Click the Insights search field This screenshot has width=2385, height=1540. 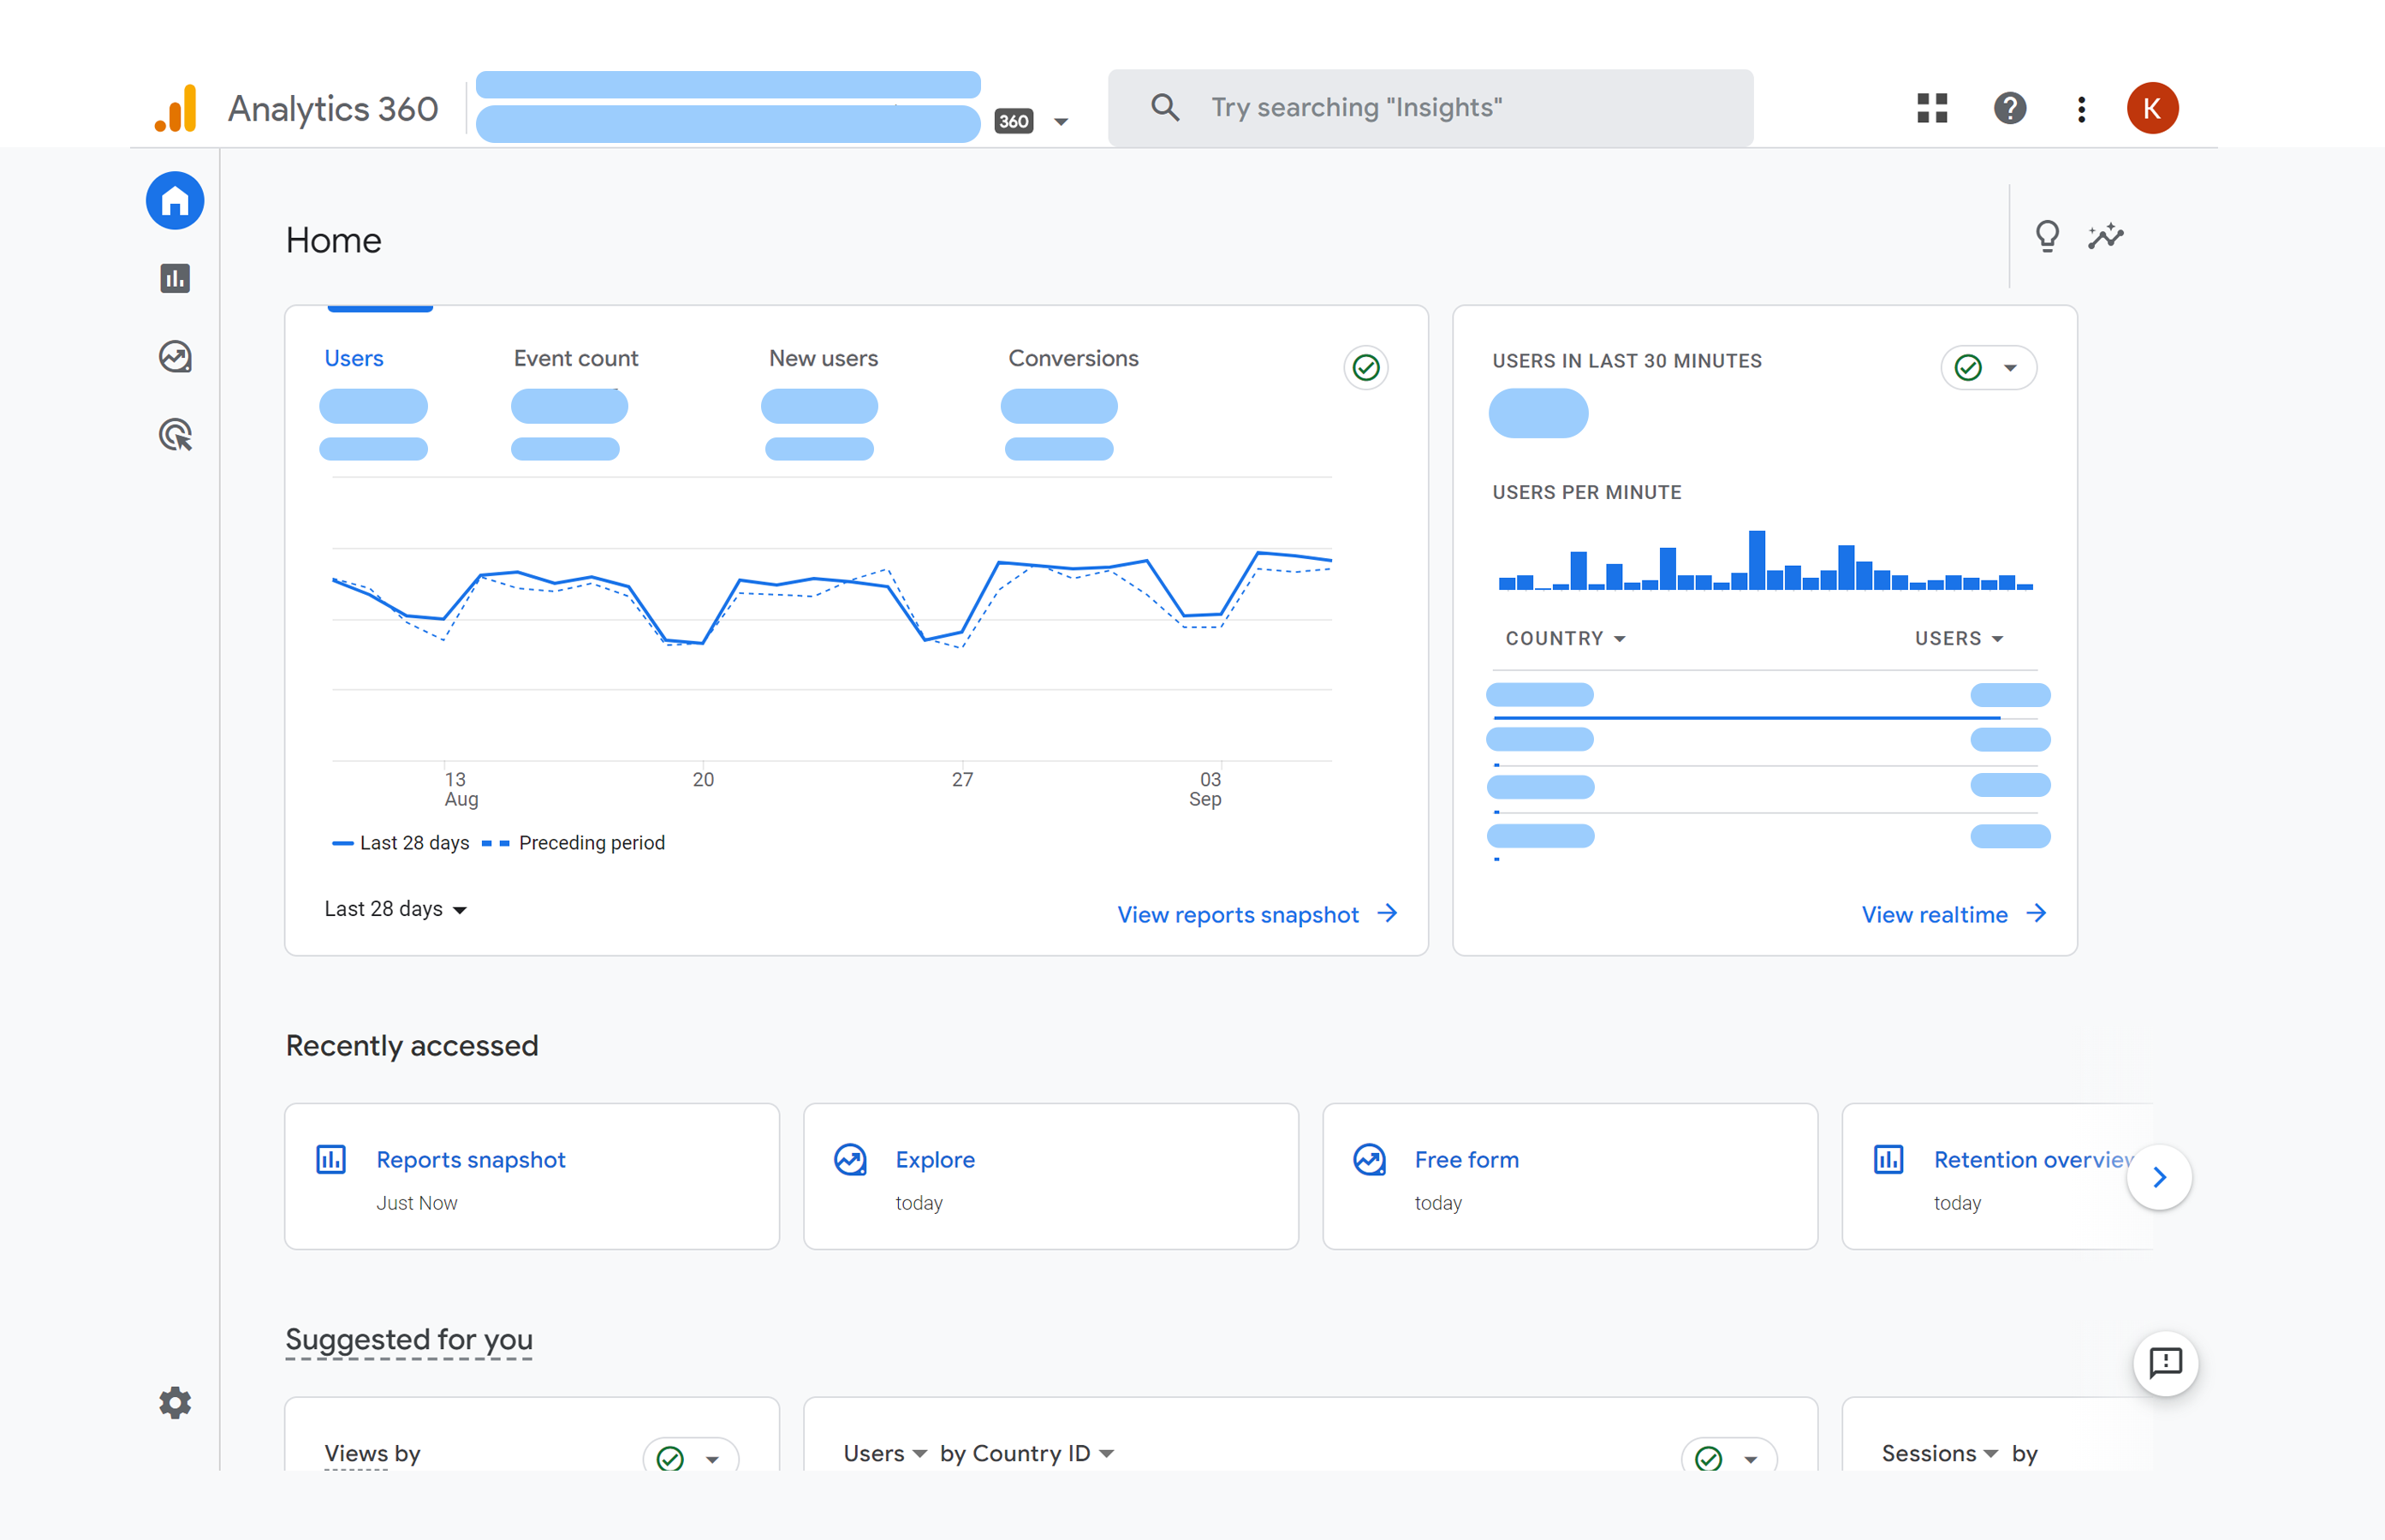[1430, 108]
